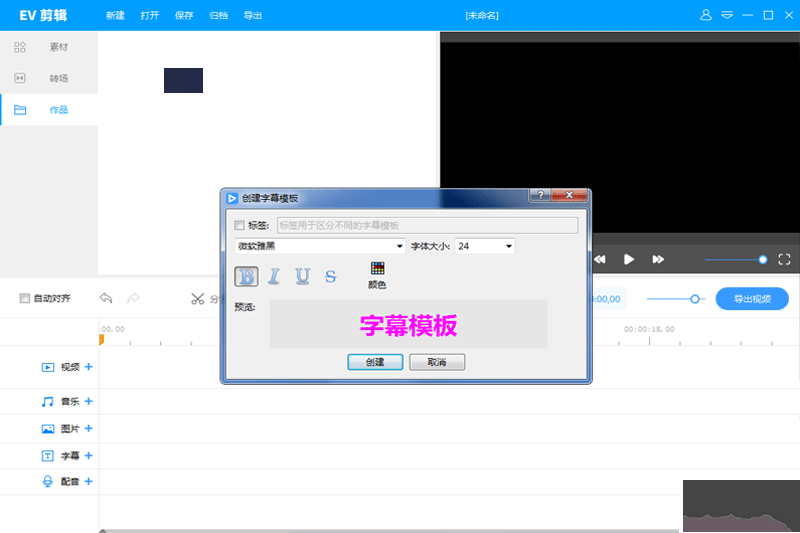
Task: Click the 音乐 track note icon
Action: (47, 402)
